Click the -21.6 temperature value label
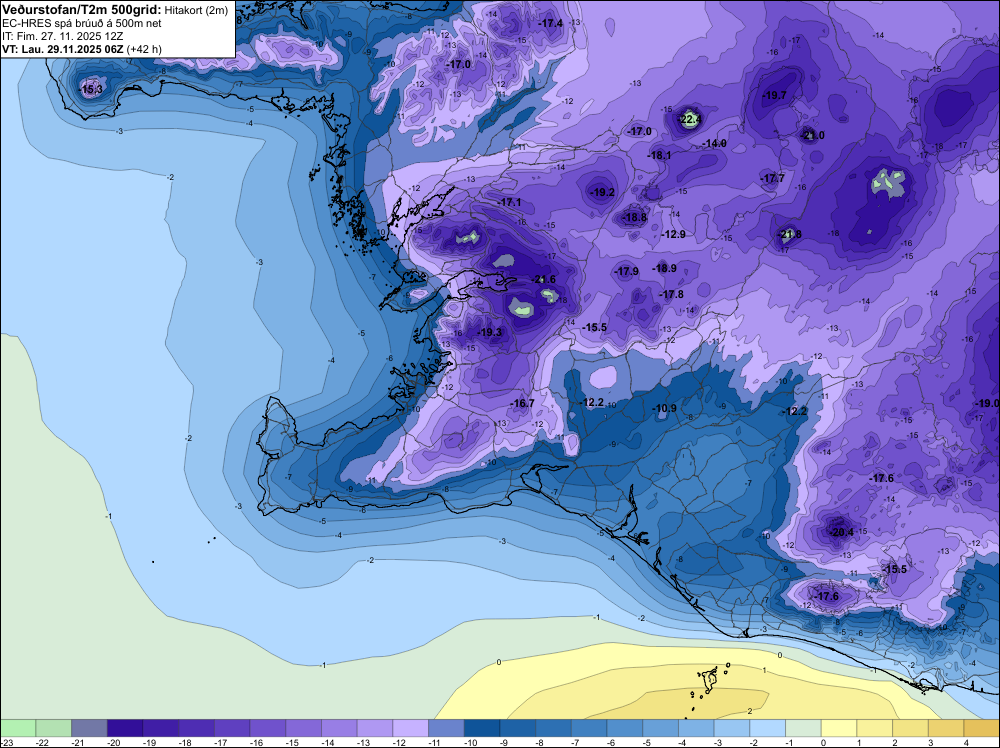1000x748 pixels. [544, 280]
